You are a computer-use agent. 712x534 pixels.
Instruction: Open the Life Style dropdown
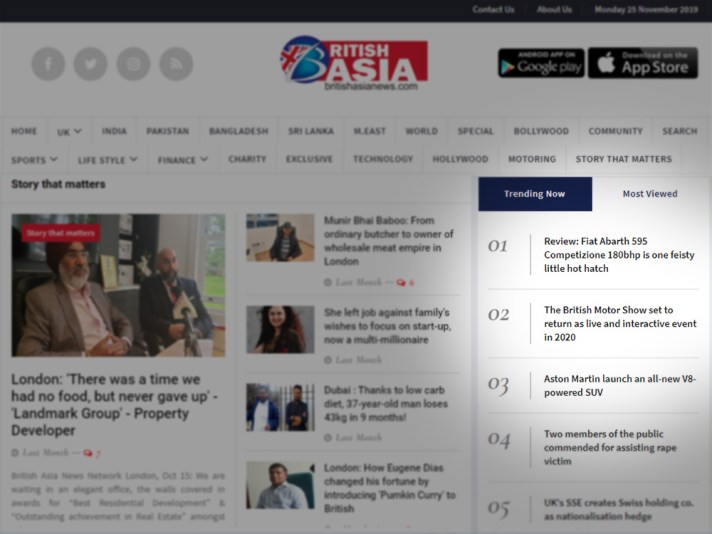[x=107, y=160]
